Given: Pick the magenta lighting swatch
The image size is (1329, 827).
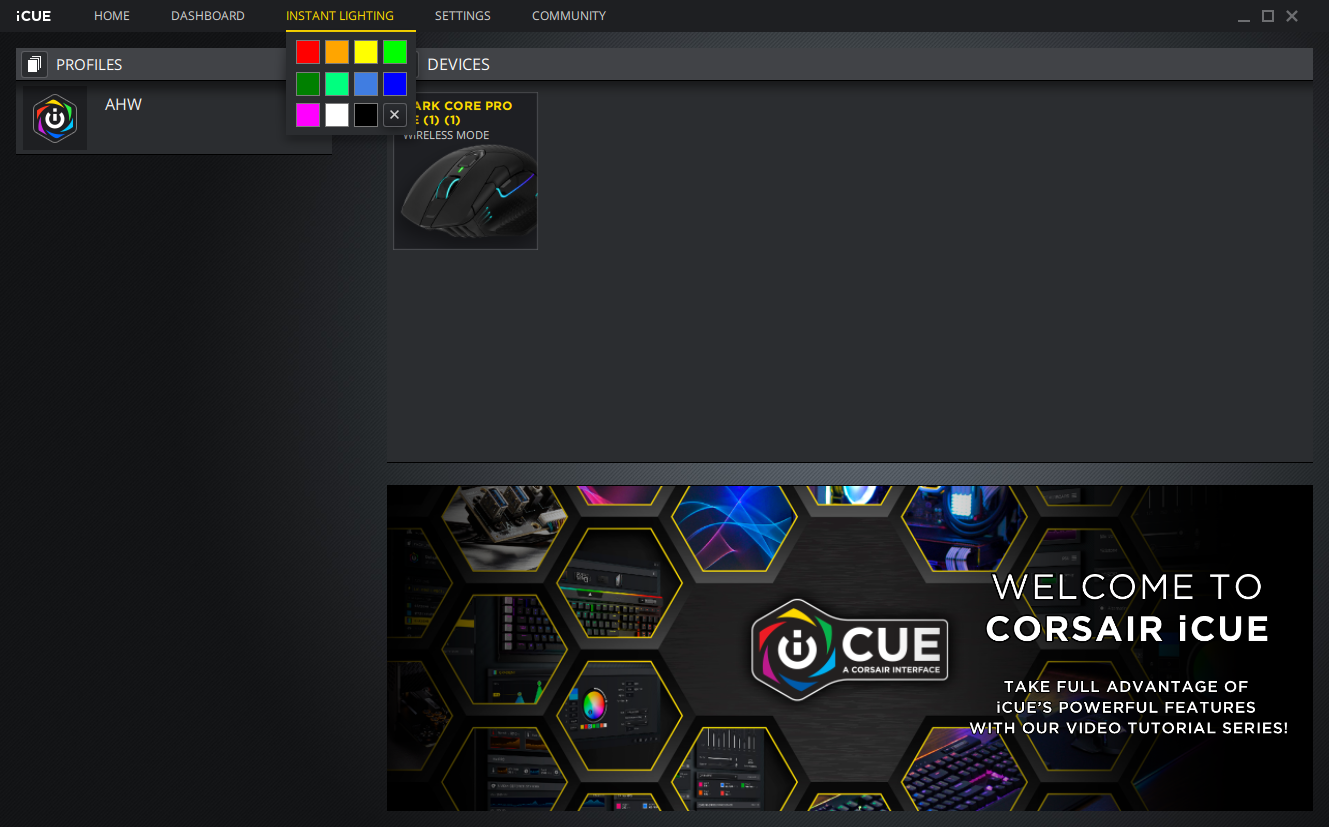Looking at the screenshot, I should (308, 115).
